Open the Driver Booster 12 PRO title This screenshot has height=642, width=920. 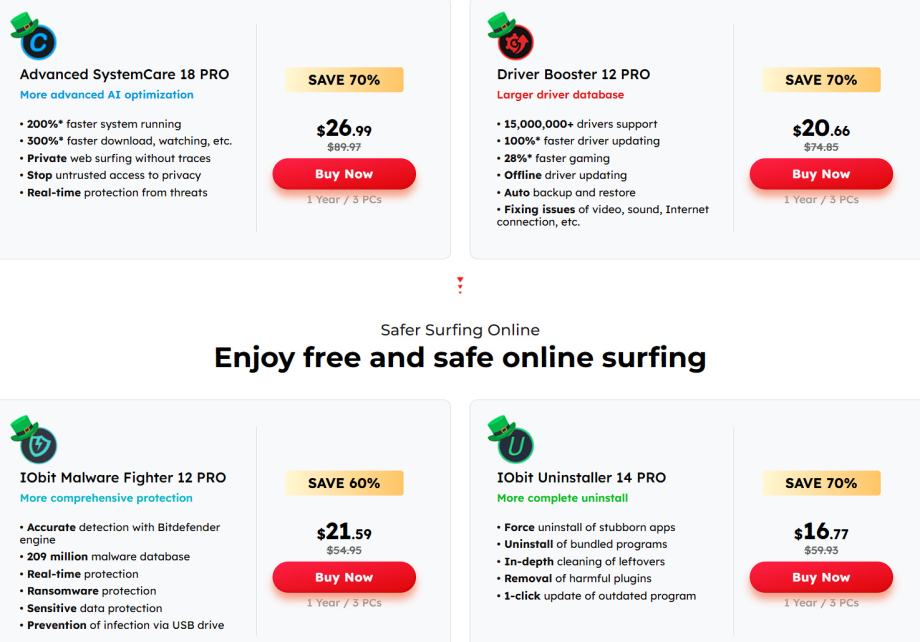[573, 74]
